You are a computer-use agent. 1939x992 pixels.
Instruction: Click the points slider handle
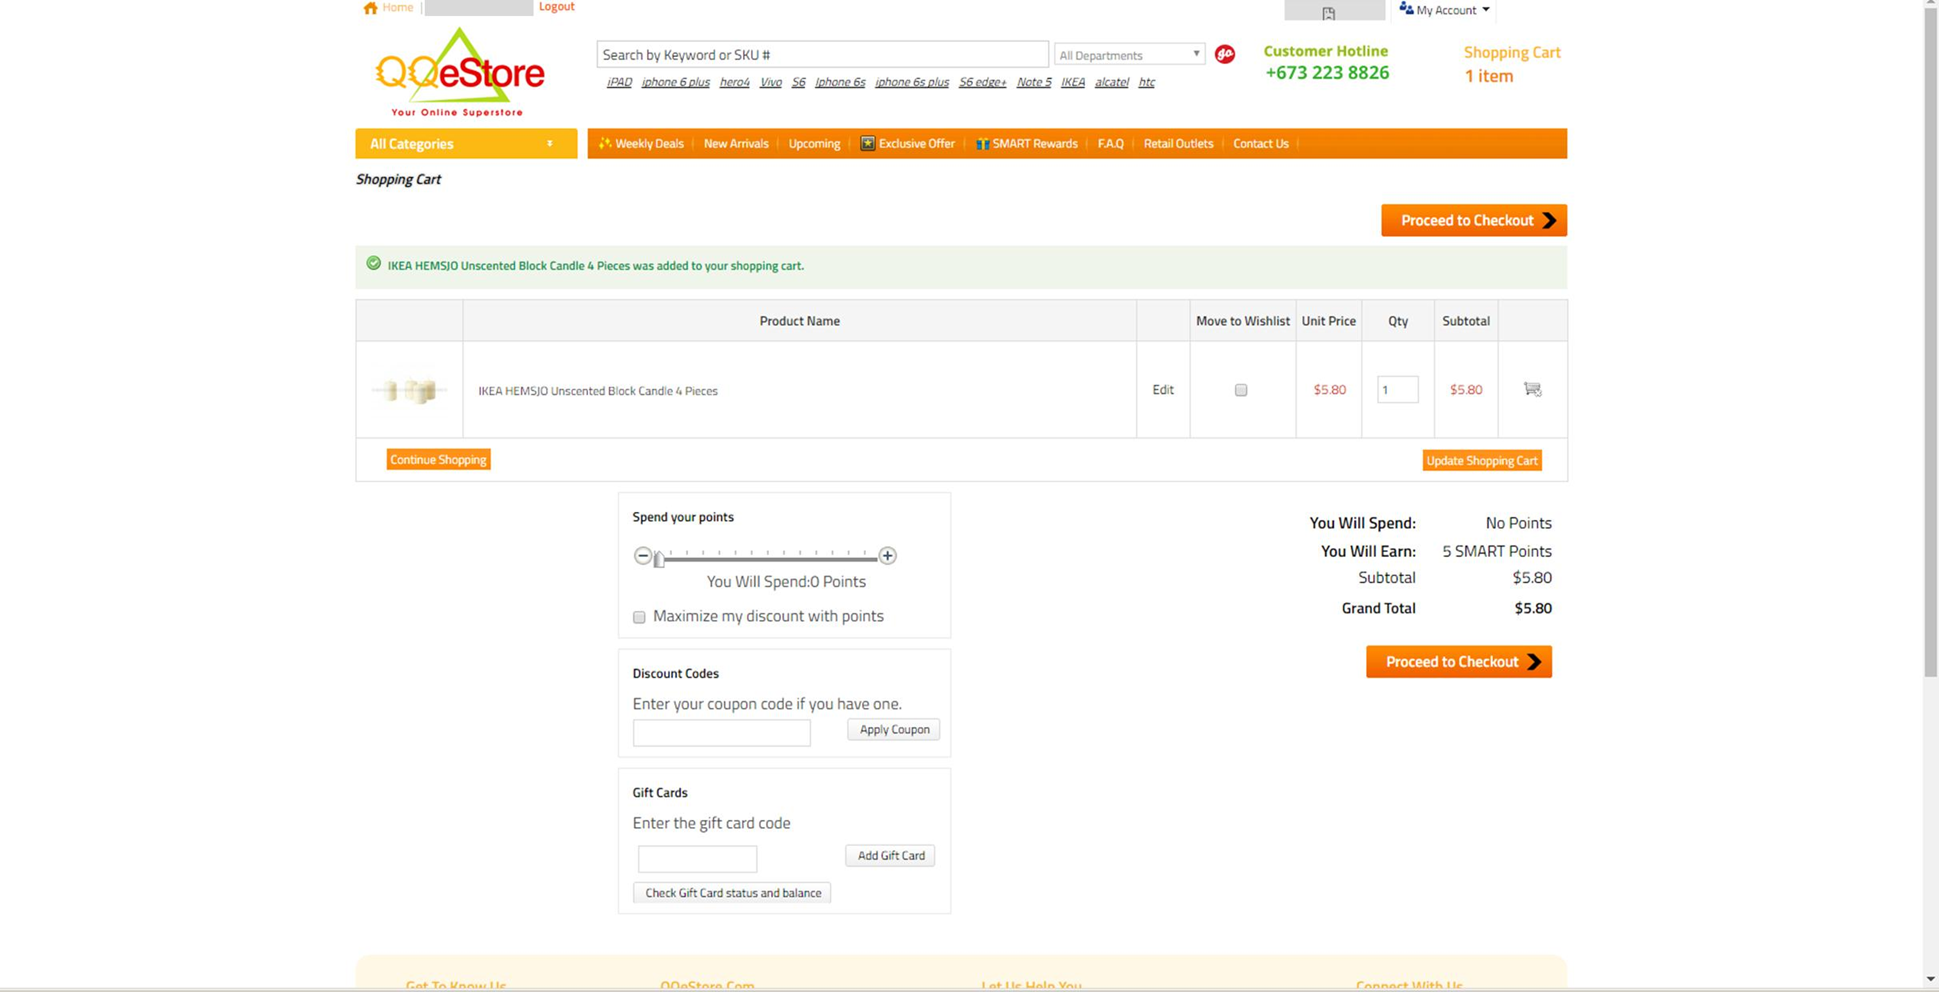tap(659, 559)
